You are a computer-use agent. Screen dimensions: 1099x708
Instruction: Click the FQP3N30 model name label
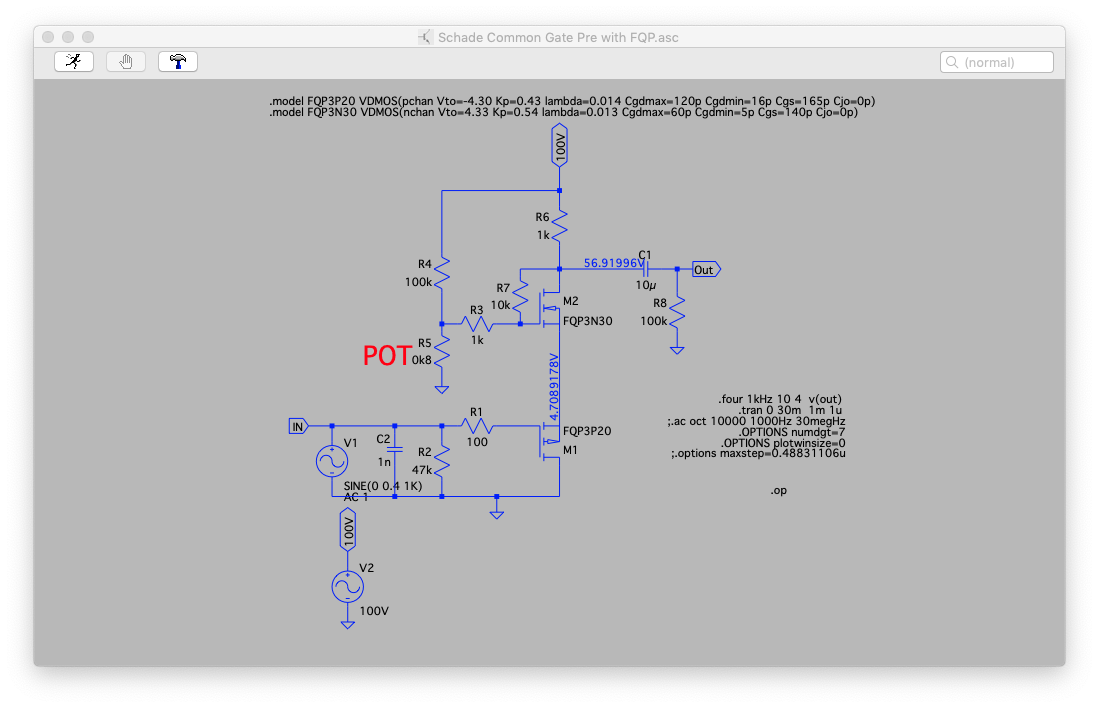pyautogui.click(x=587, y=321)
